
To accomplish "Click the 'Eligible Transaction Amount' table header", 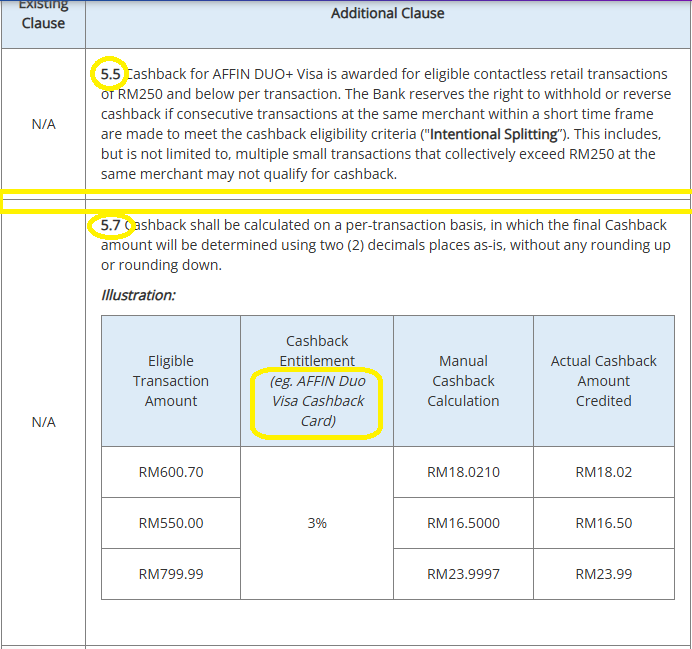I will click(171, 381).
